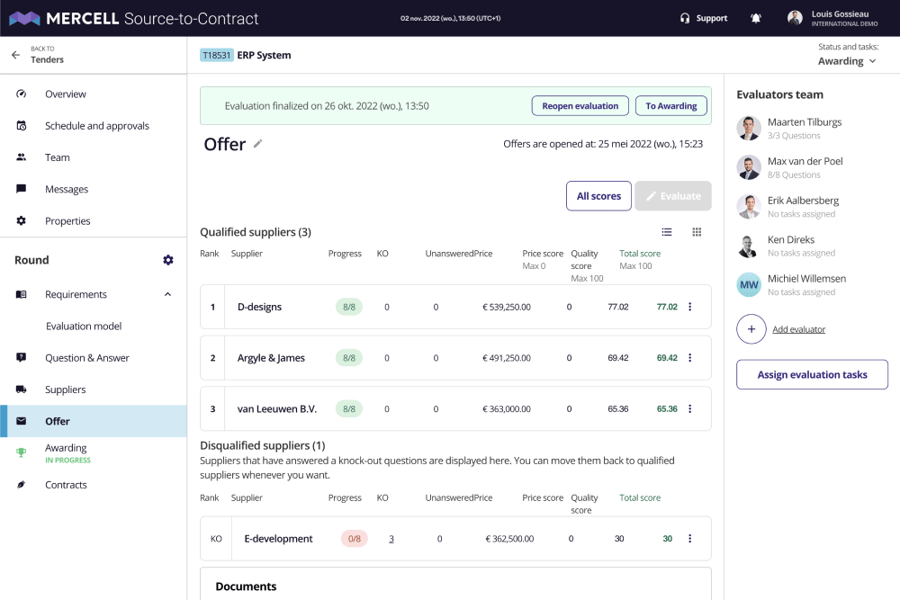
Task: Click the 8/8 progress badge for D-designs
Action: click(x=349, y=307)
